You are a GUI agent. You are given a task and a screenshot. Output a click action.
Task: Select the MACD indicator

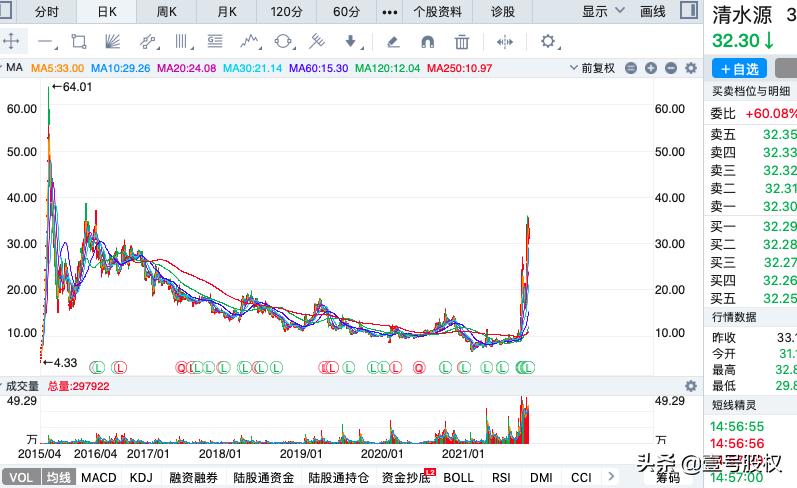[x=99, y=477]
